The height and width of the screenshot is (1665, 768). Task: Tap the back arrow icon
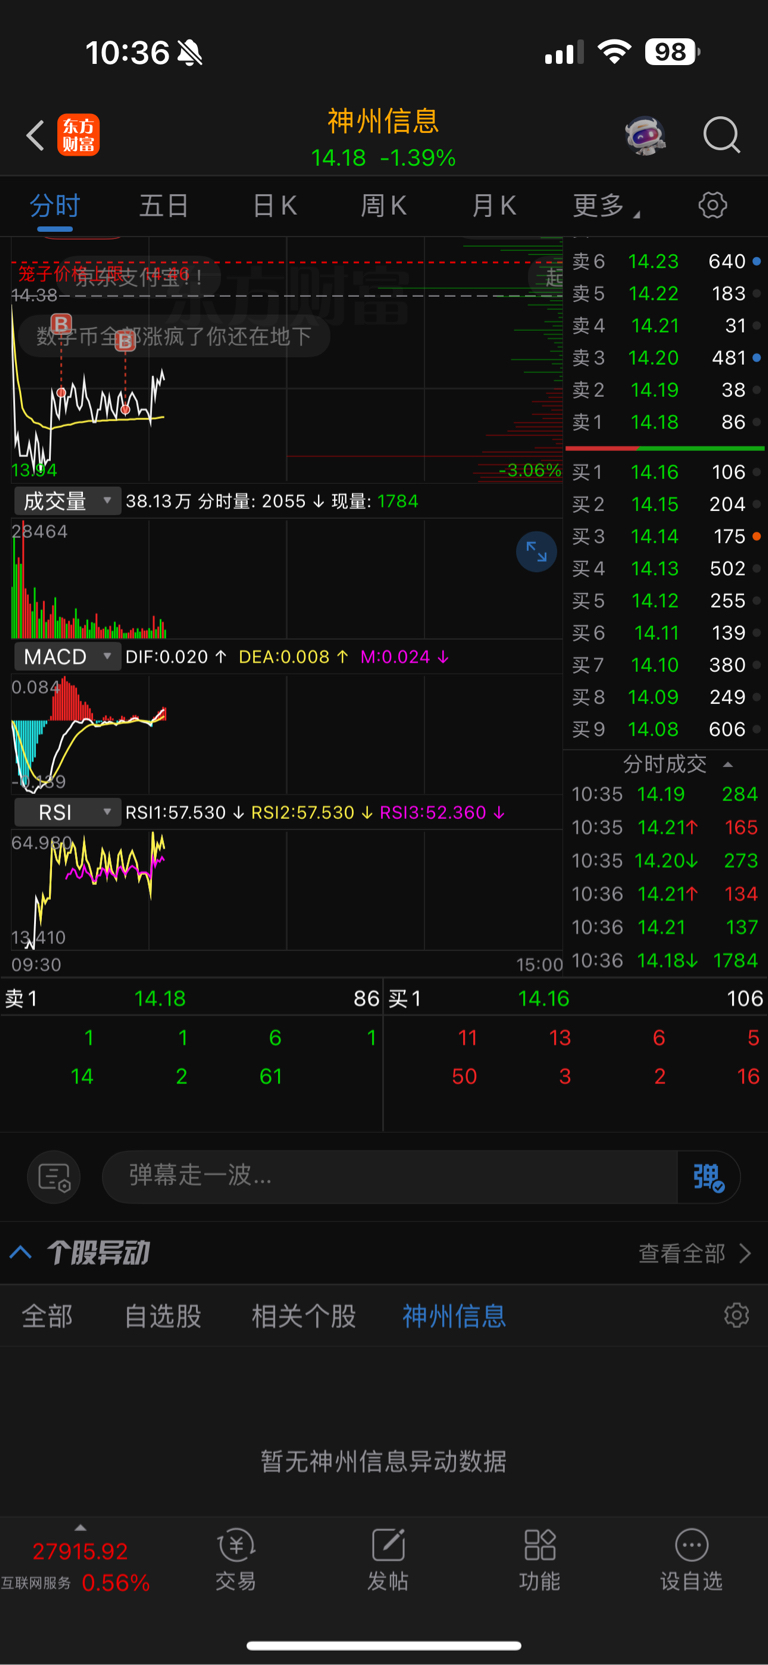coord(35,135)
